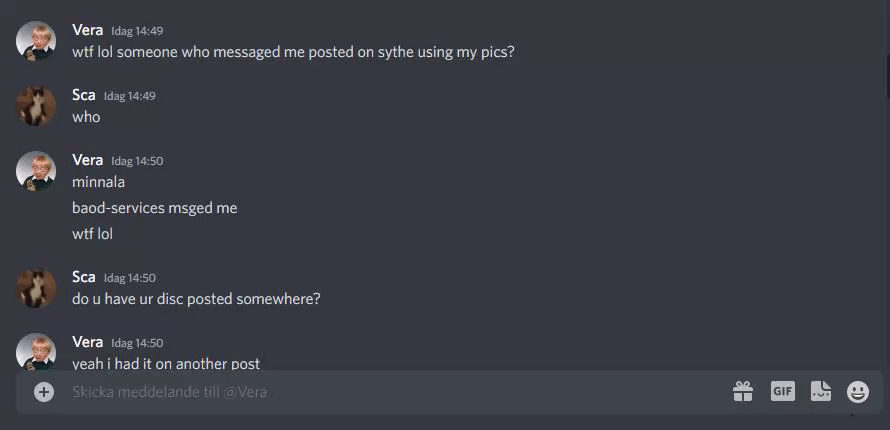The image size is (890, 430).
Task: Click the plus attachment button
Action: tap(44, 392)
